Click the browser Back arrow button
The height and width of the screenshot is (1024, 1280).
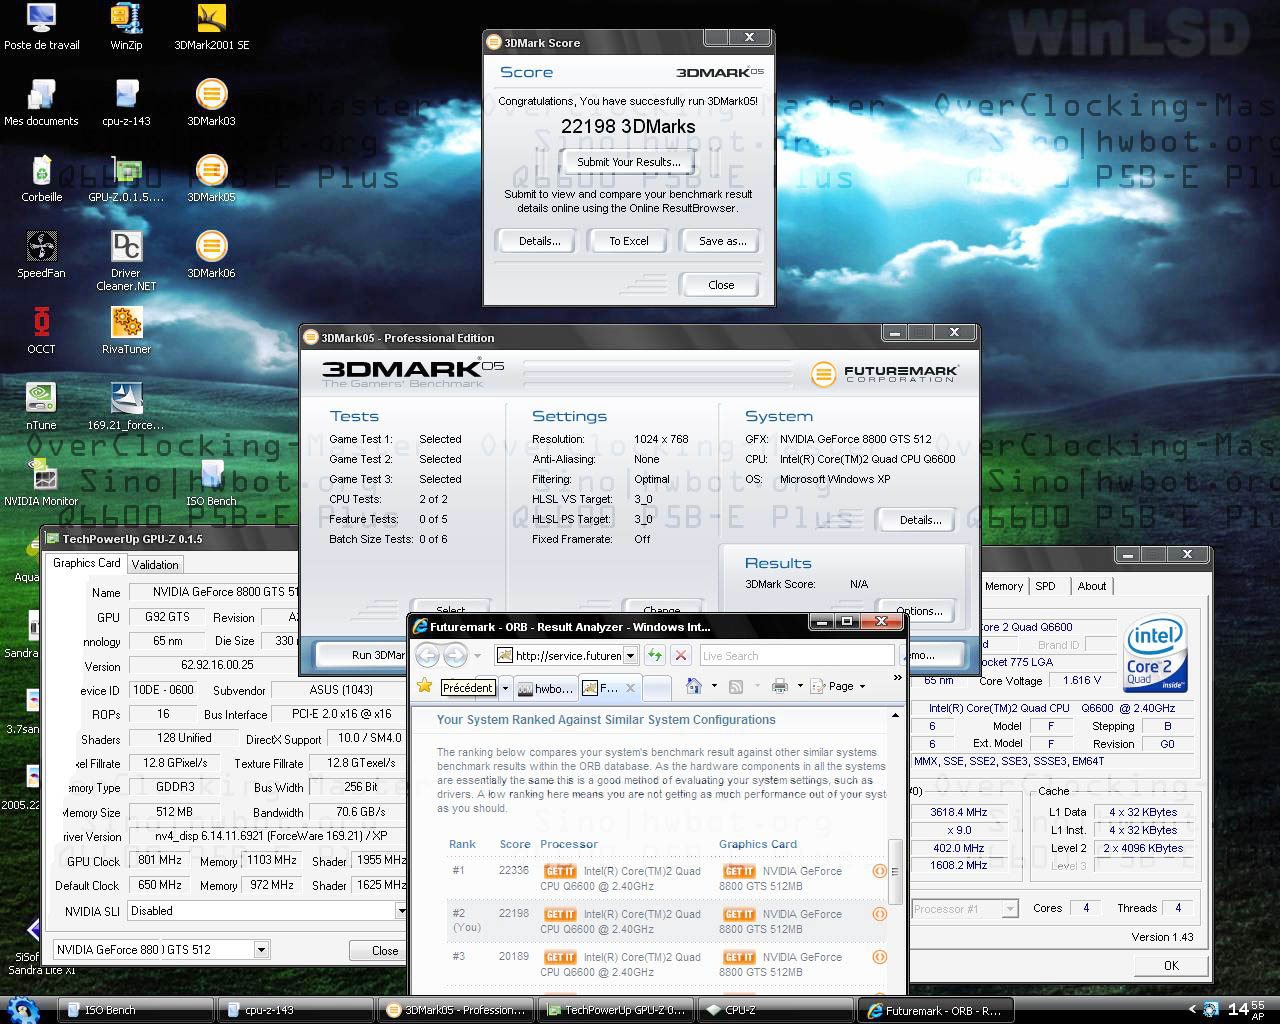click(428, 656)
